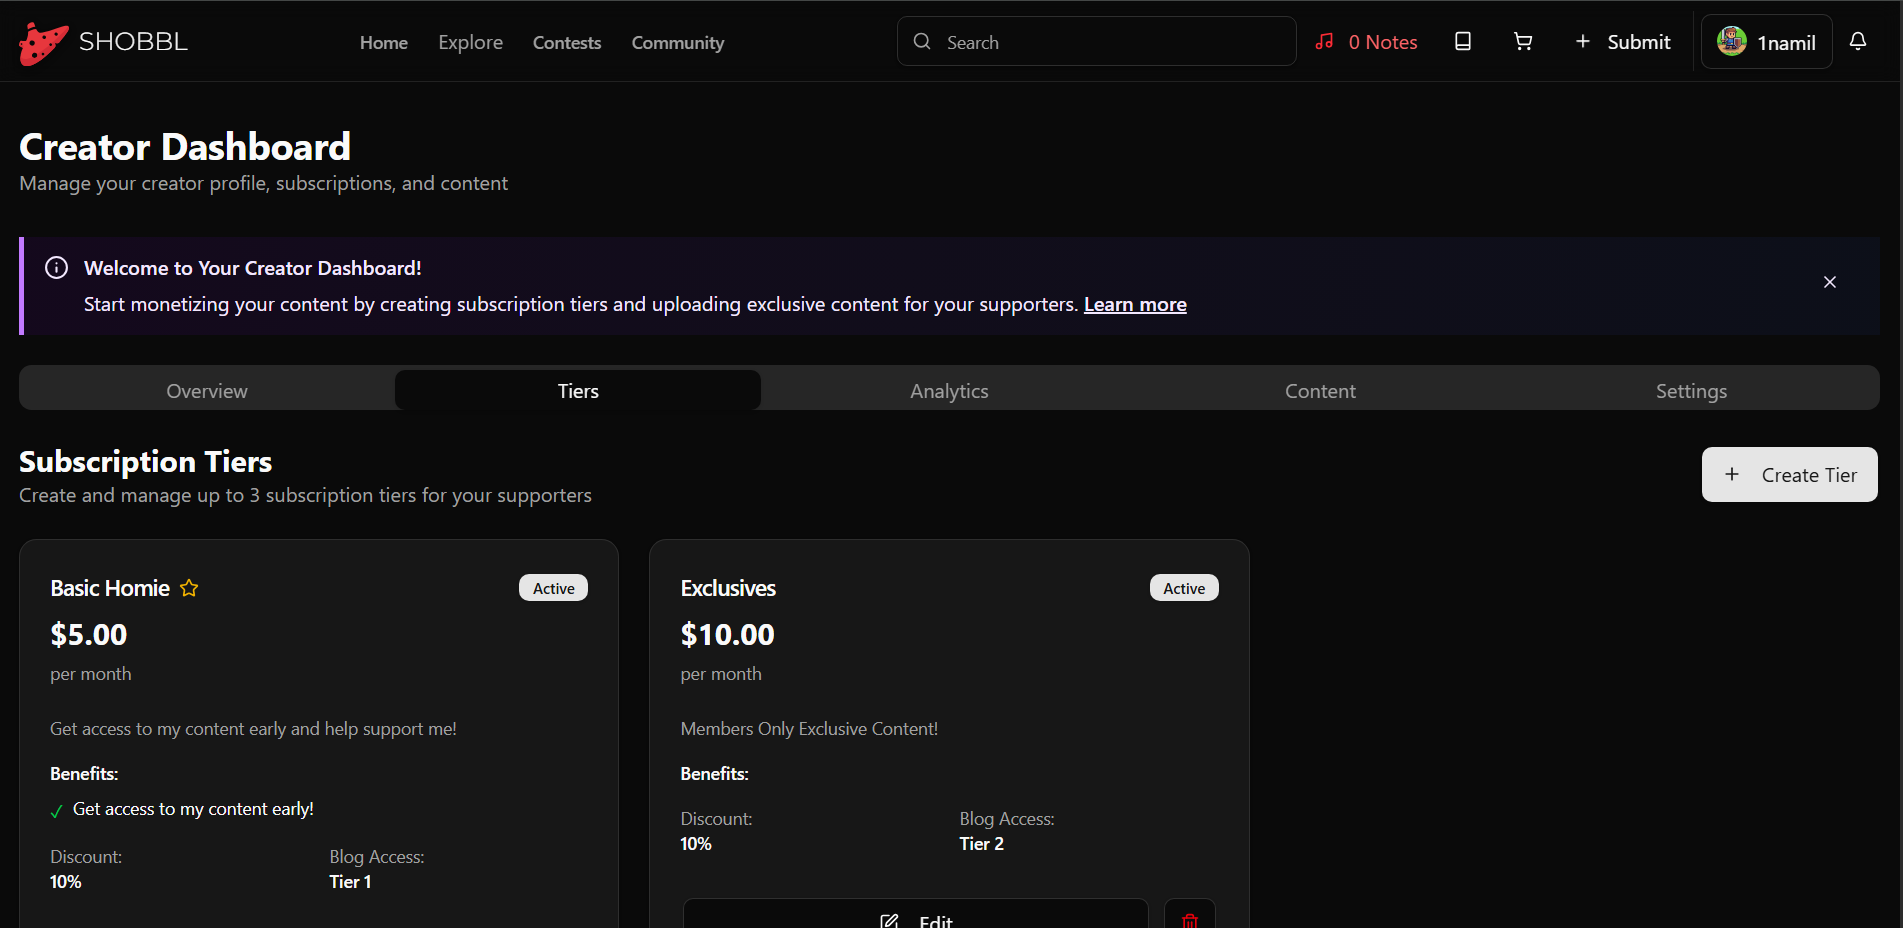The width and height of the screenshot is (1903, 928).
Task: Open the 1namil profile menu
Action: pos(1766,42)
